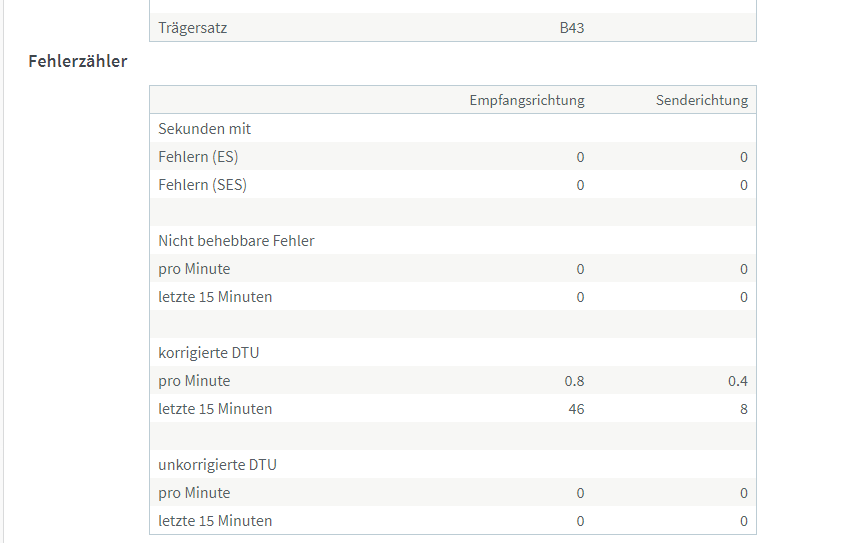Image resolution: width=858 pixels, height=543 pixels.
Task: Click letzte 15 Minuten under unkorrigierte DTU
Action: pos(215,521)
